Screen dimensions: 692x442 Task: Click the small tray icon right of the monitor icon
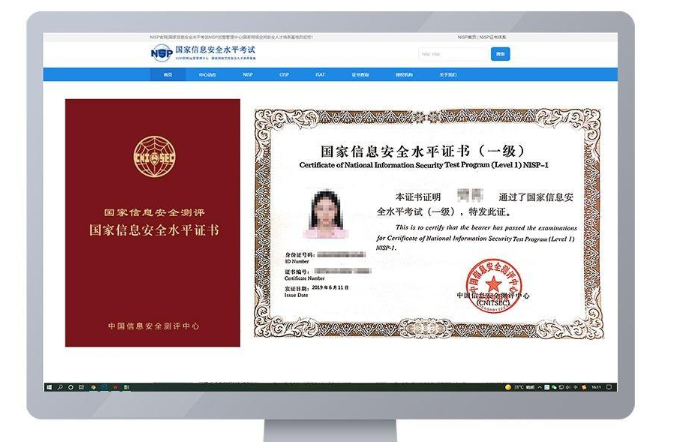click(x=568, y=387)
